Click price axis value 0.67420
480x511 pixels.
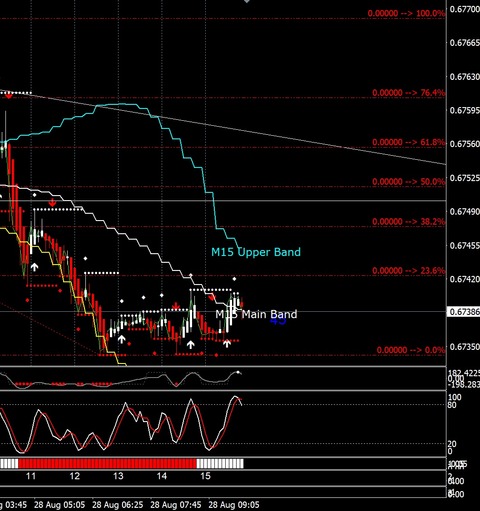click(465, 279)
